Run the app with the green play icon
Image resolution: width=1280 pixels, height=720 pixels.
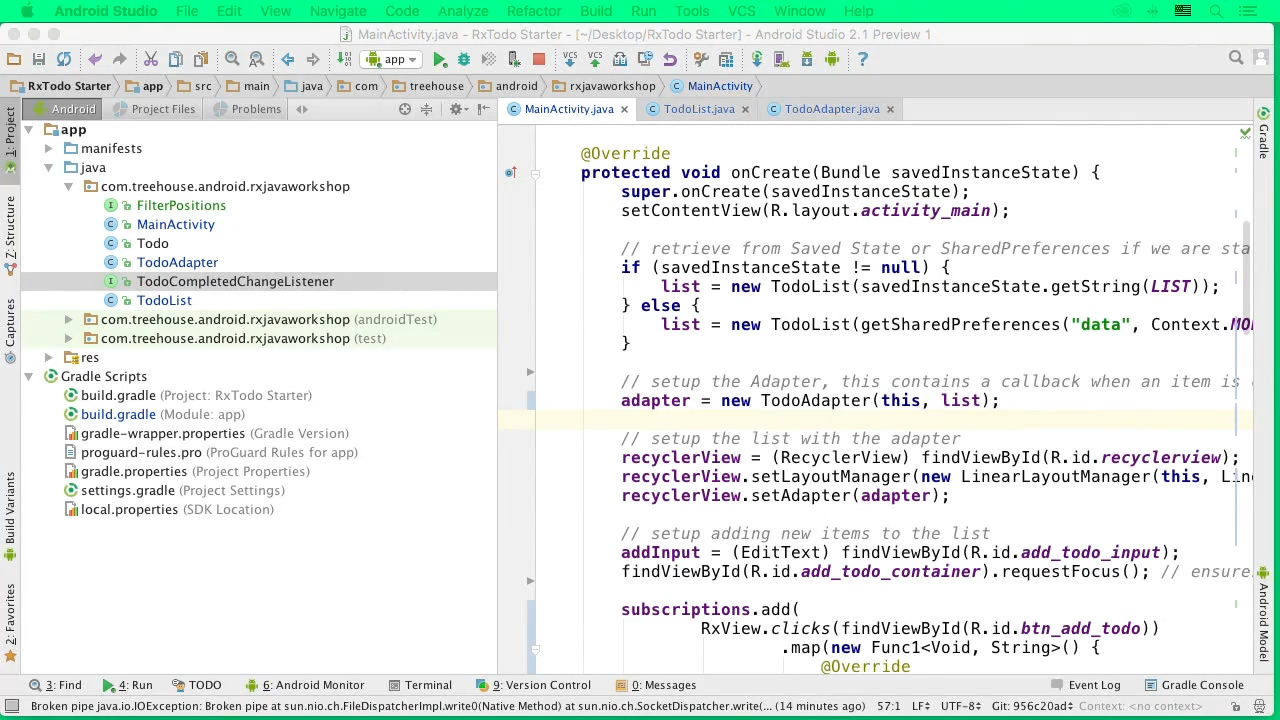[439, 59]
